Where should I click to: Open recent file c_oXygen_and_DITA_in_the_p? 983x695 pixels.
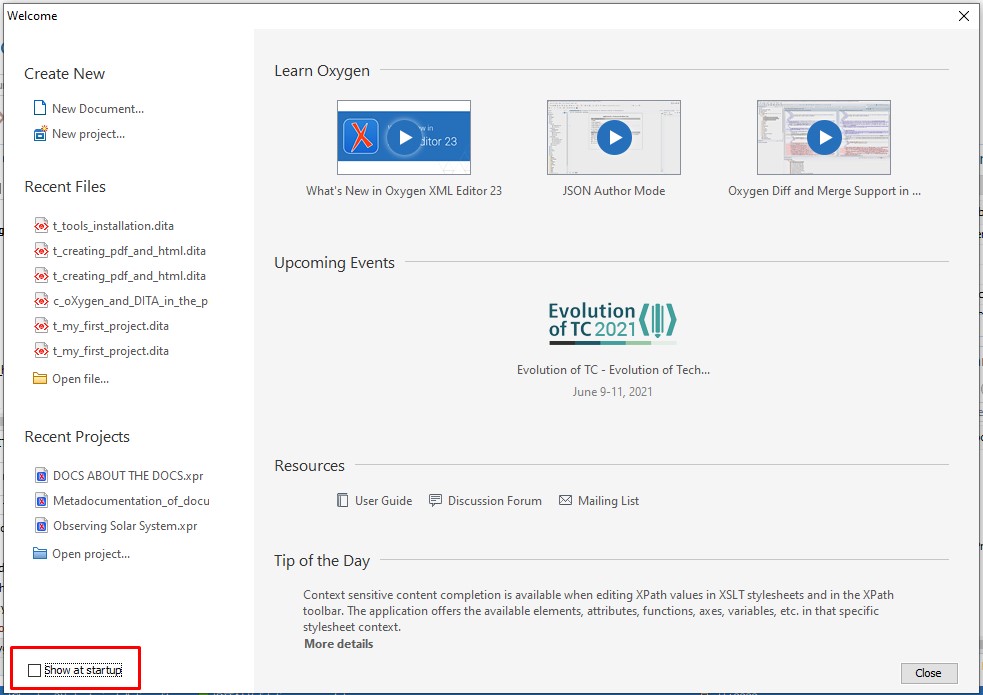130,301
